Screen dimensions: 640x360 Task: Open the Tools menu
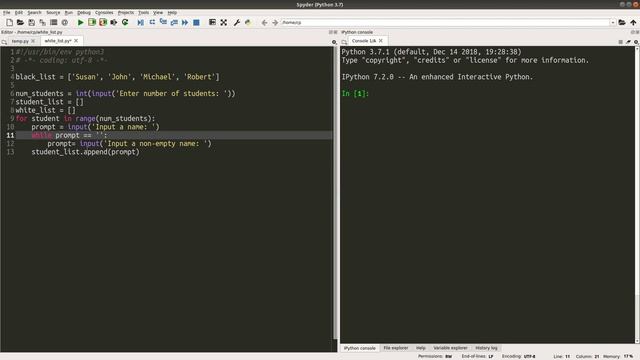click(143, 13)
